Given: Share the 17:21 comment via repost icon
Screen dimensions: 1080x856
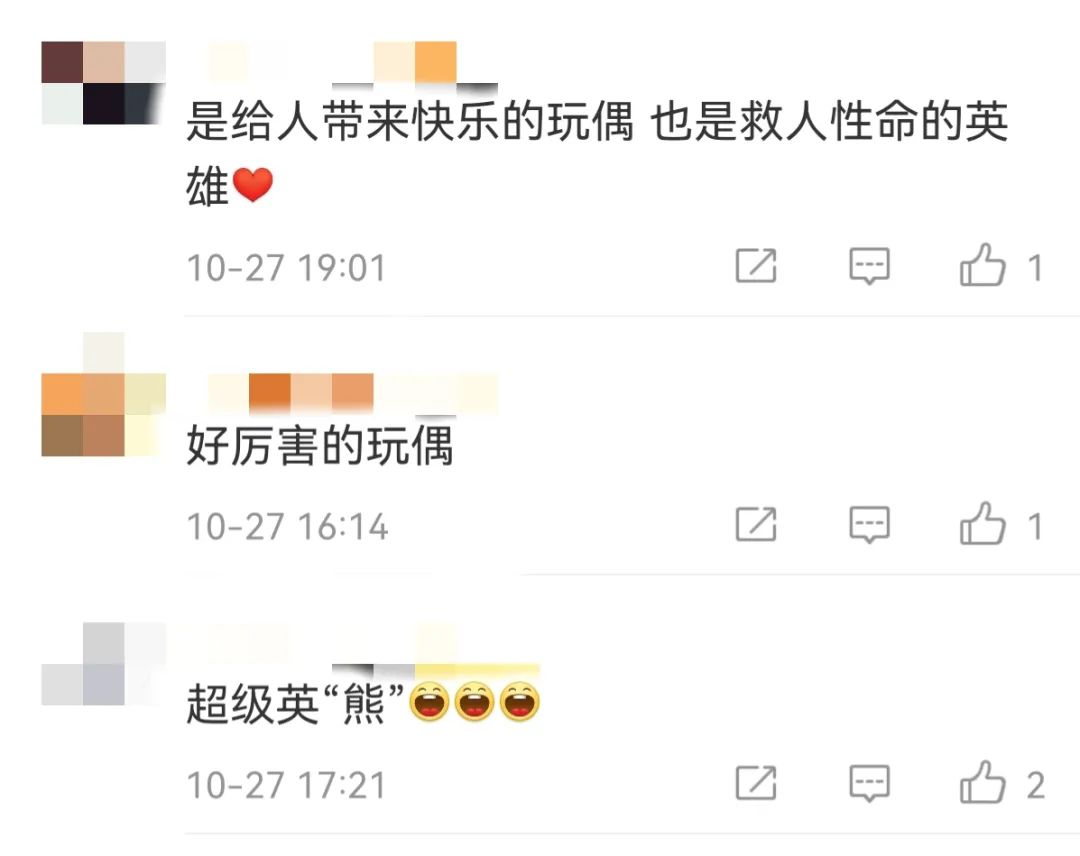Looking at the screenshot, I should click(x=756, y=782).
